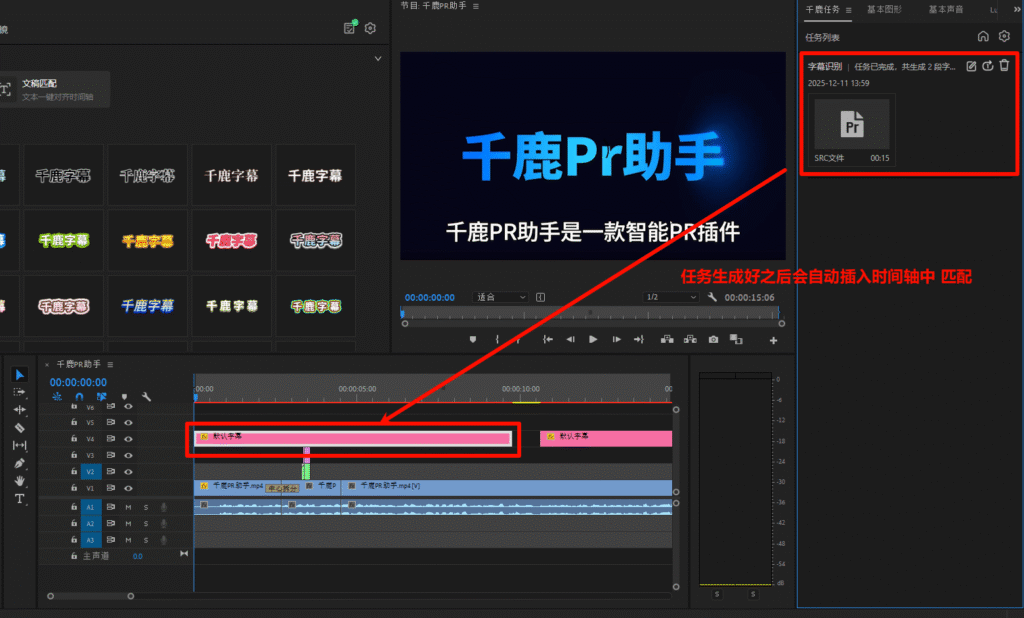1024x618 pixels.
Task: Select the Hand tool
Action: pyautogui.click(x=18, y=480)
